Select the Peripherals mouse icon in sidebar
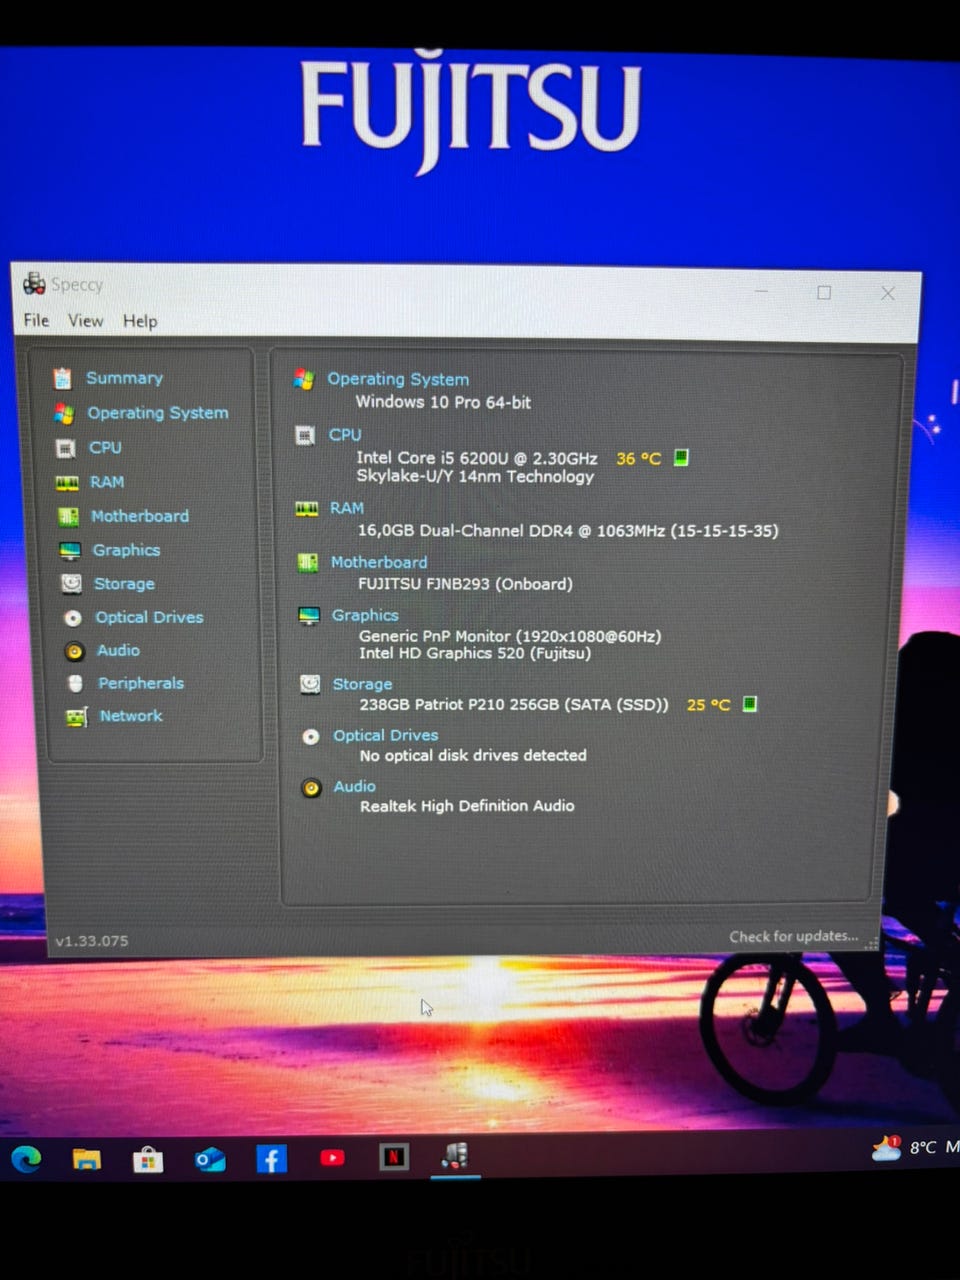Screen dimensions: 960x1280 click(75, 684)
